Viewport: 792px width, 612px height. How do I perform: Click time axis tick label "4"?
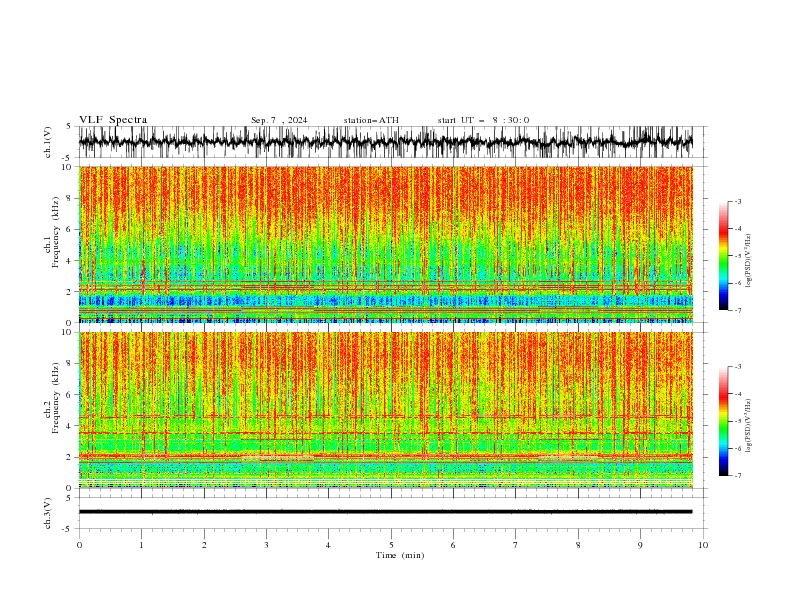click(328, 545)
